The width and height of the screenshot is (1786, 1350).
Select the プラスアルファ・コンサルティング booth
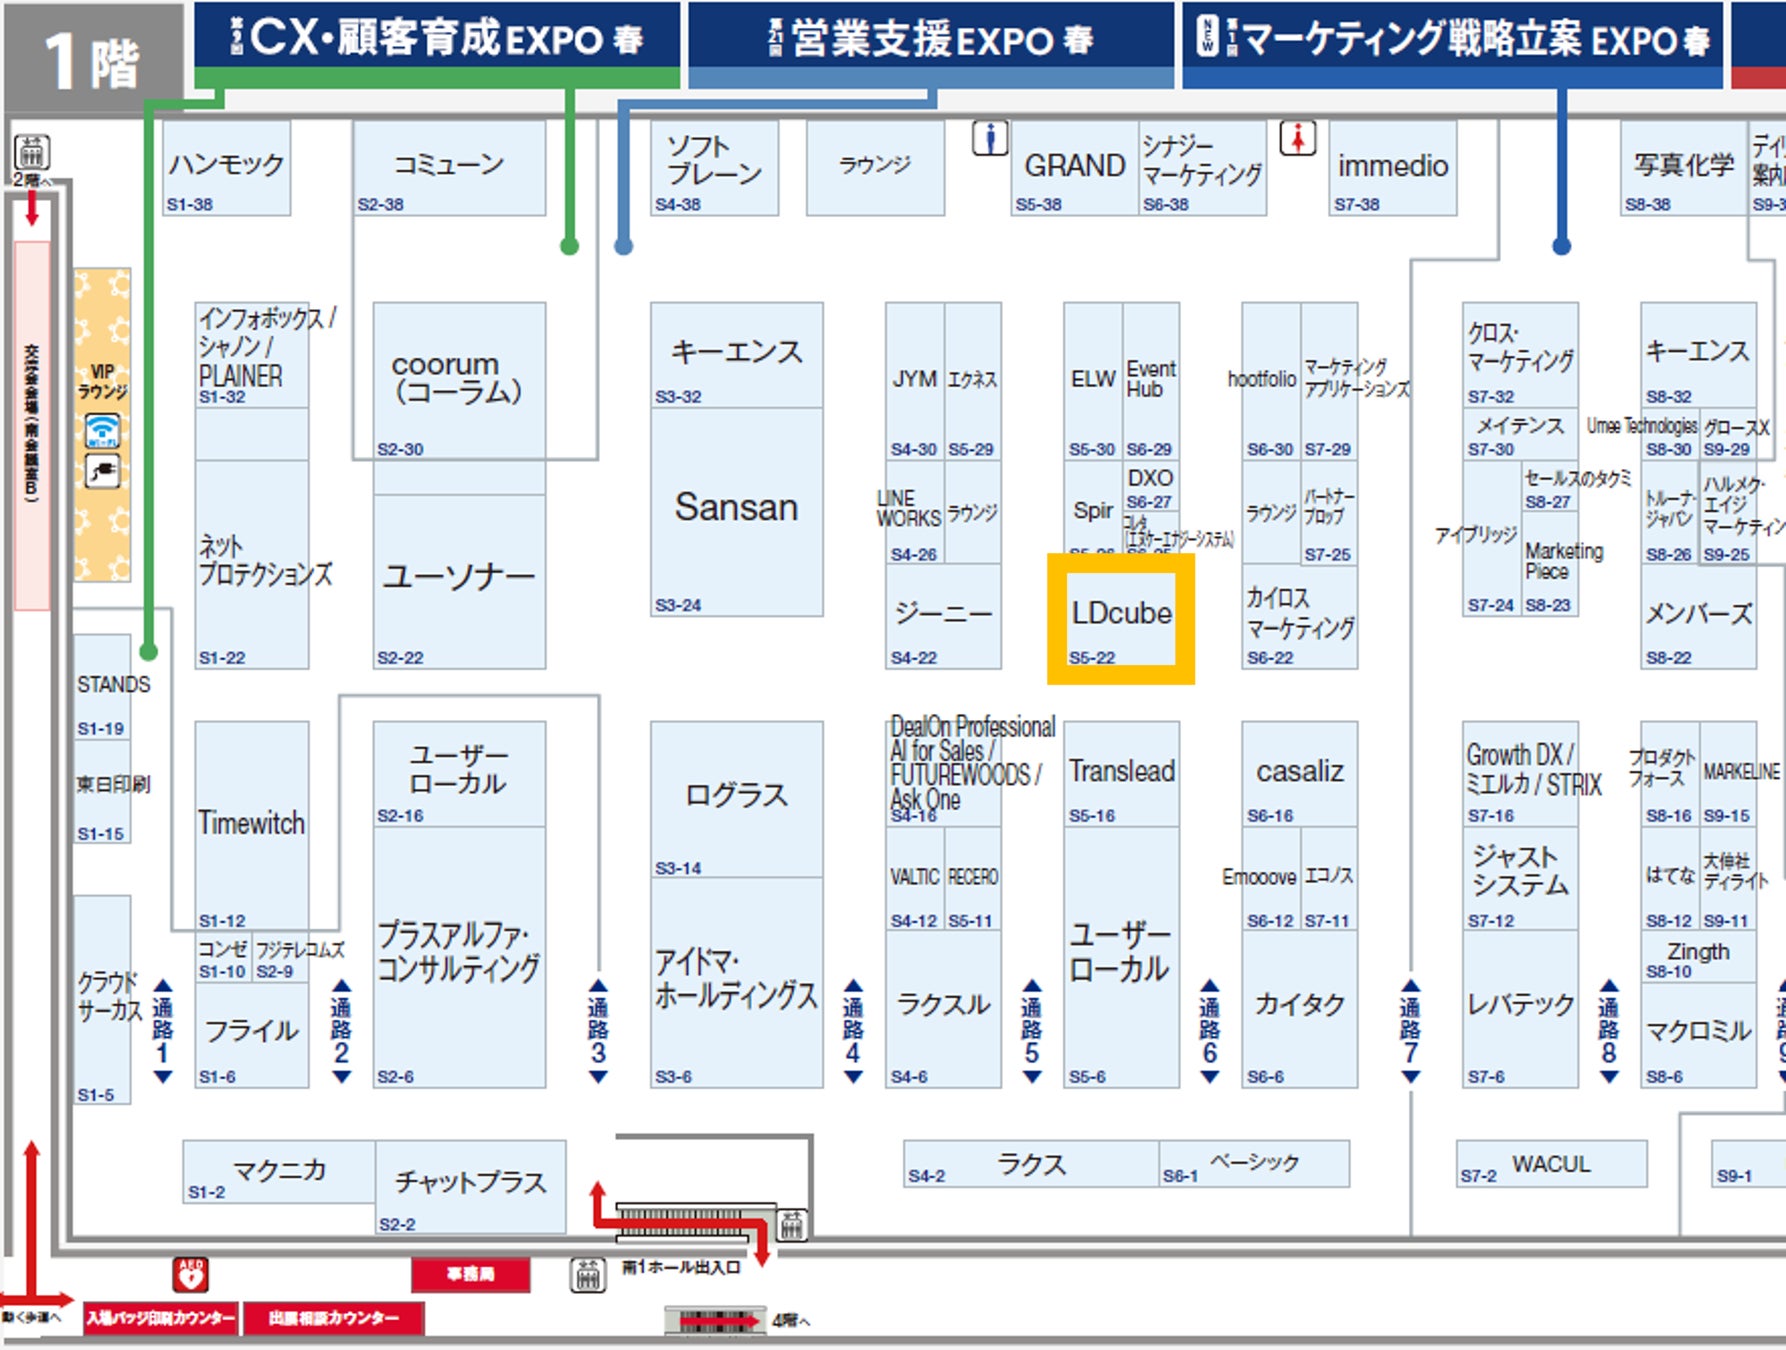click(x=460, y=957)
